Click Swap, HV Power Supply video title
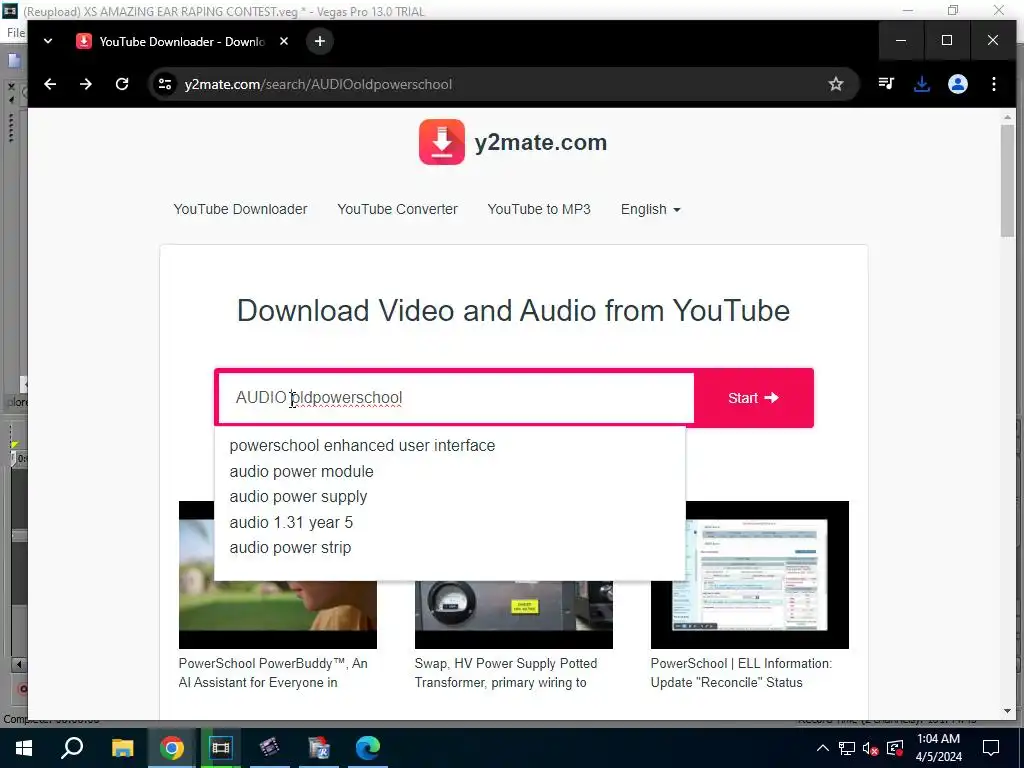 click(x=505, y=673)
